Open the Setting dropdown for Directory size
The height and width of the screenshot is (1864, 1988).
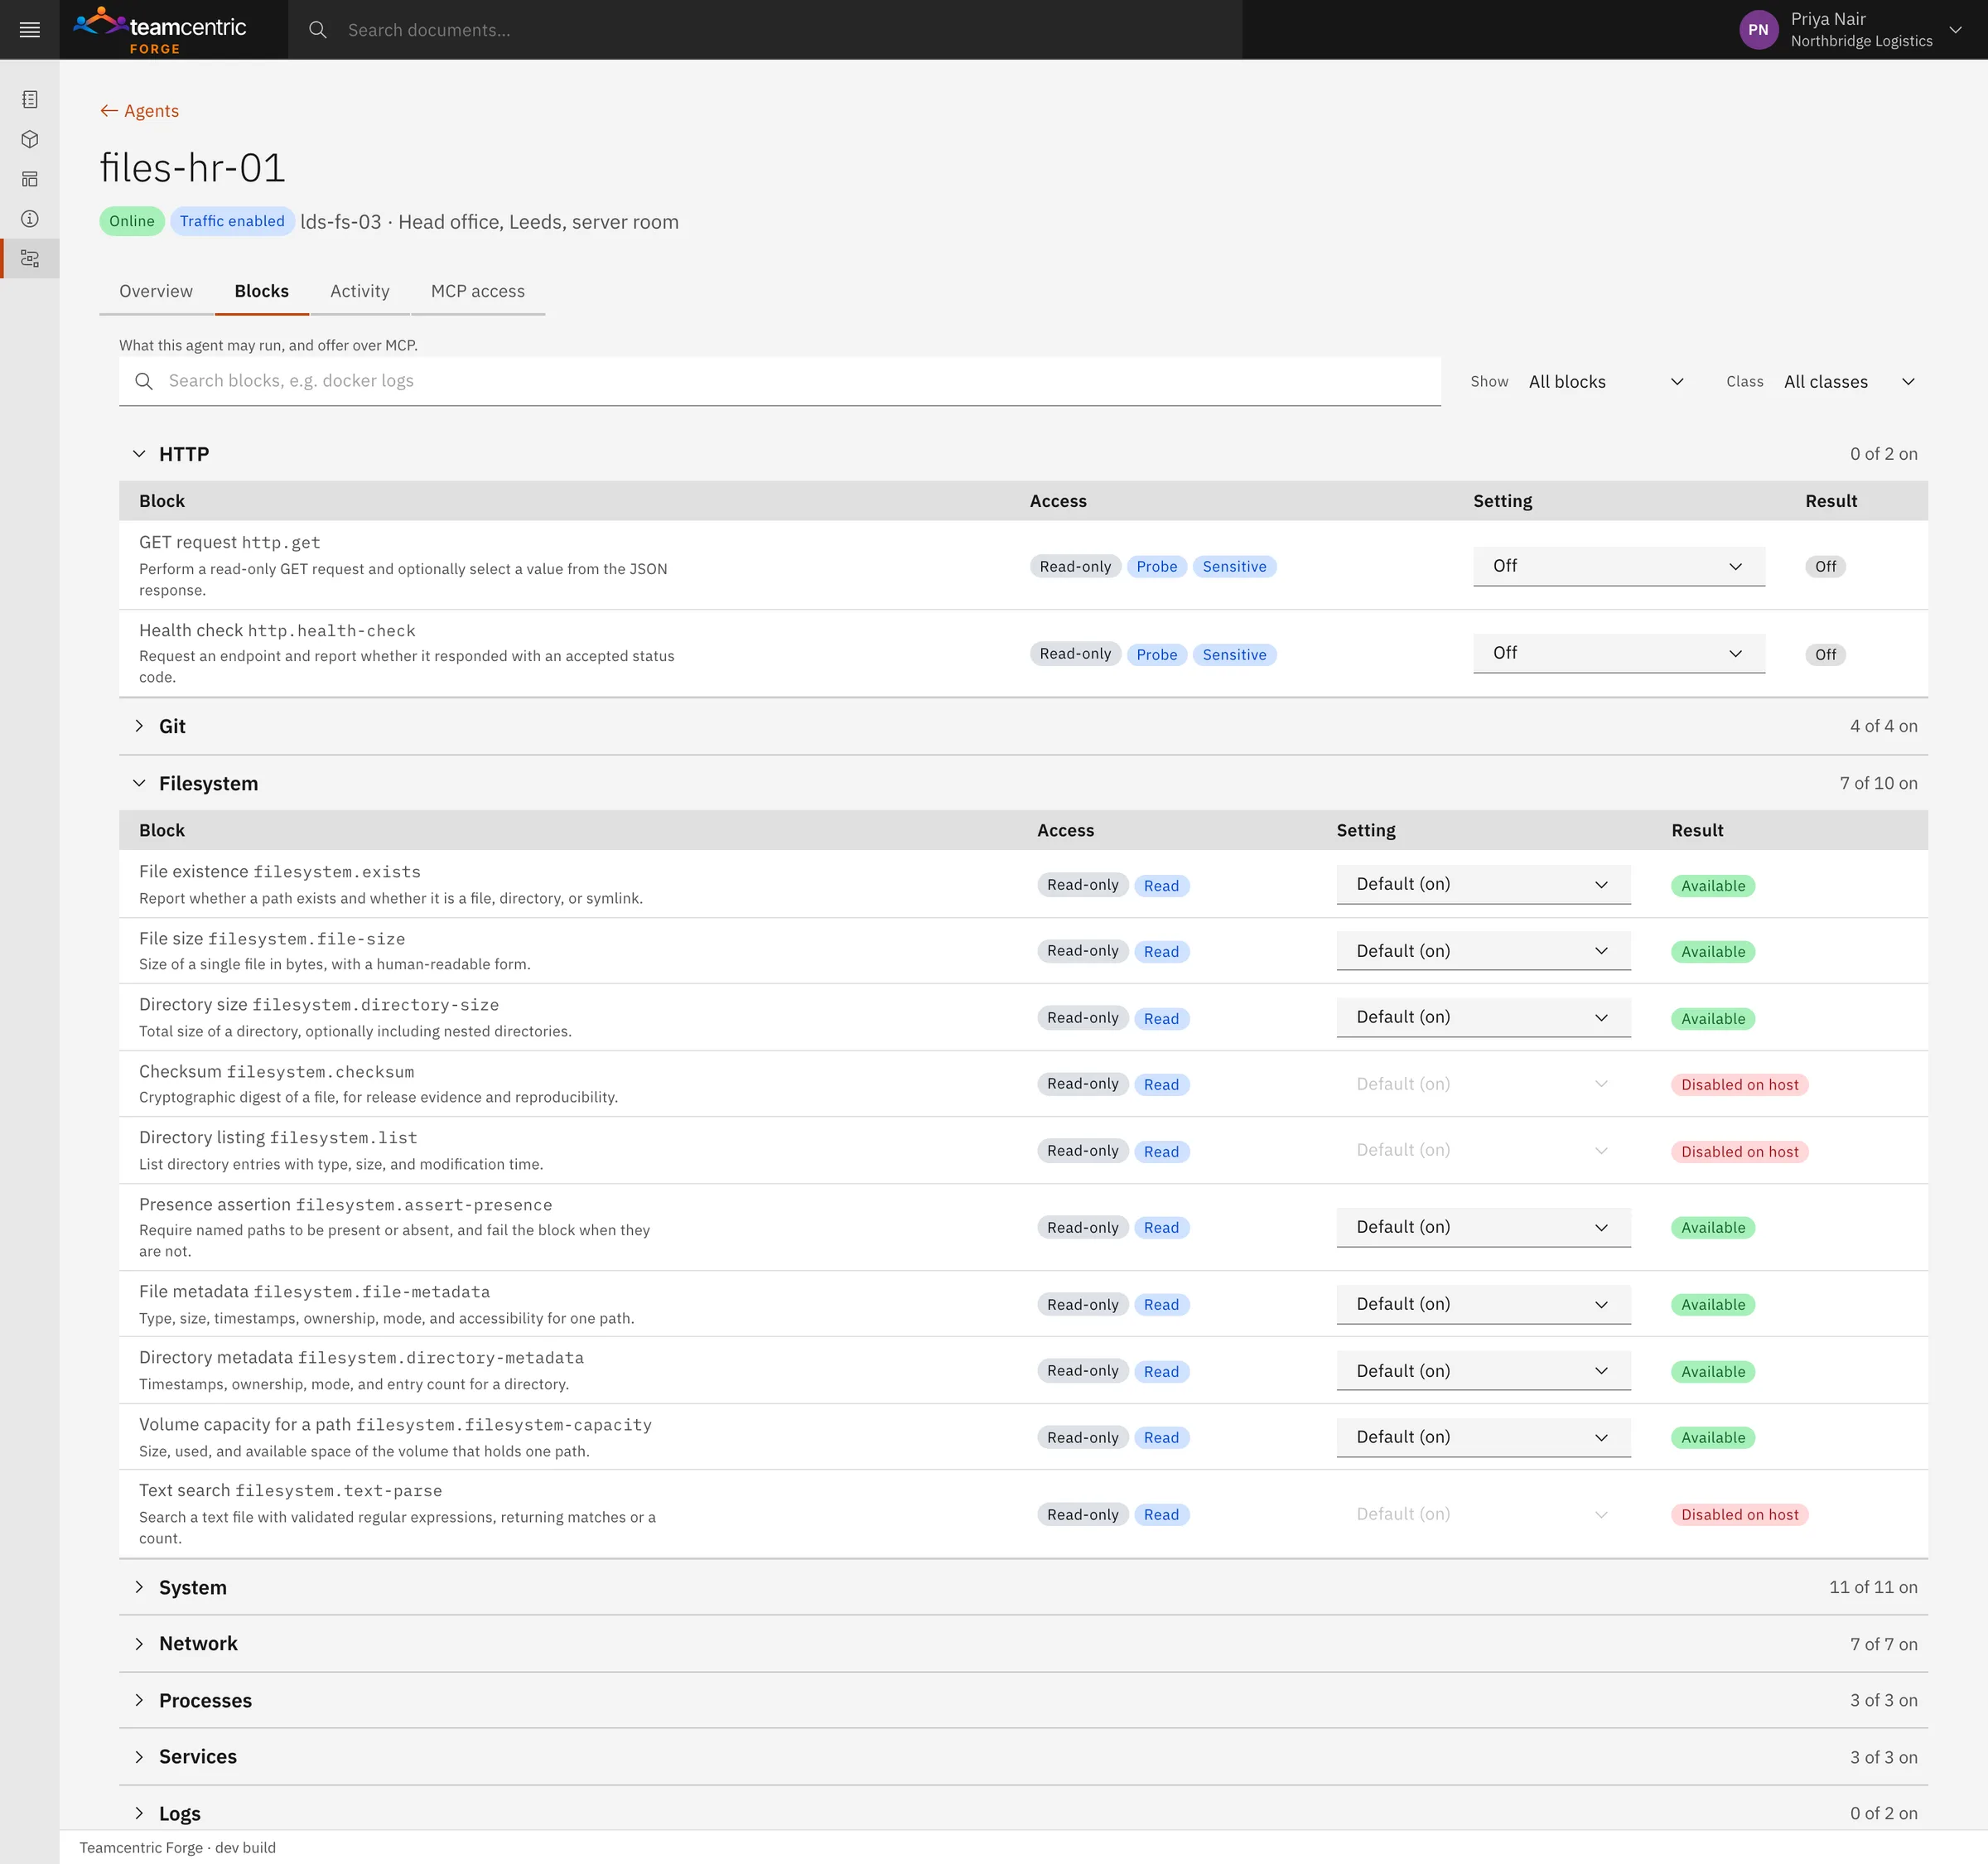(1483, 1018)
